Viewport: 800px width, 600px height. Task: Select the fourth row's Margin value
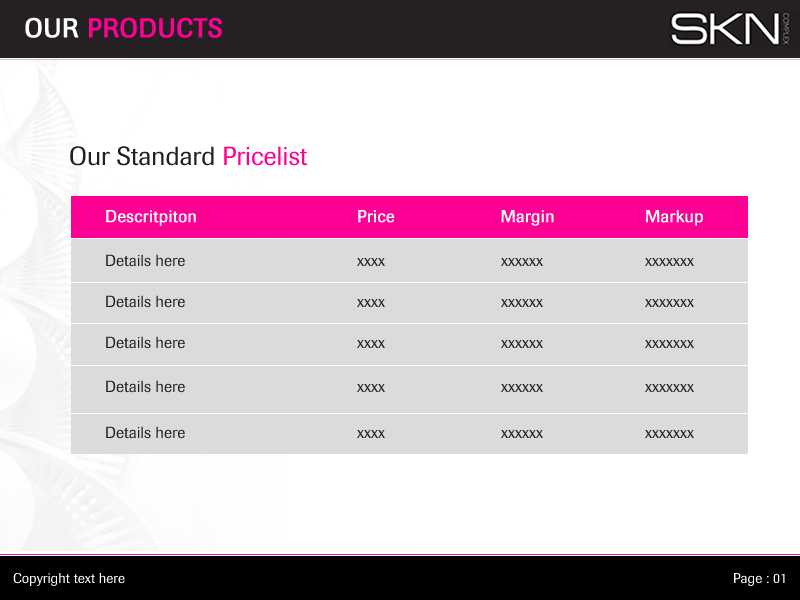tap(522, 388)
